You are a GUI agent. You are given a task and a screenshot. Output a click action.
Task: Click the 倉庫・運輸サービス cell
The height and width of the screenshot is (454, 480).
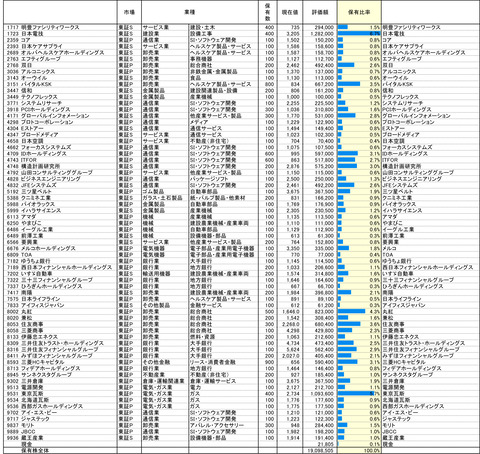223,381
